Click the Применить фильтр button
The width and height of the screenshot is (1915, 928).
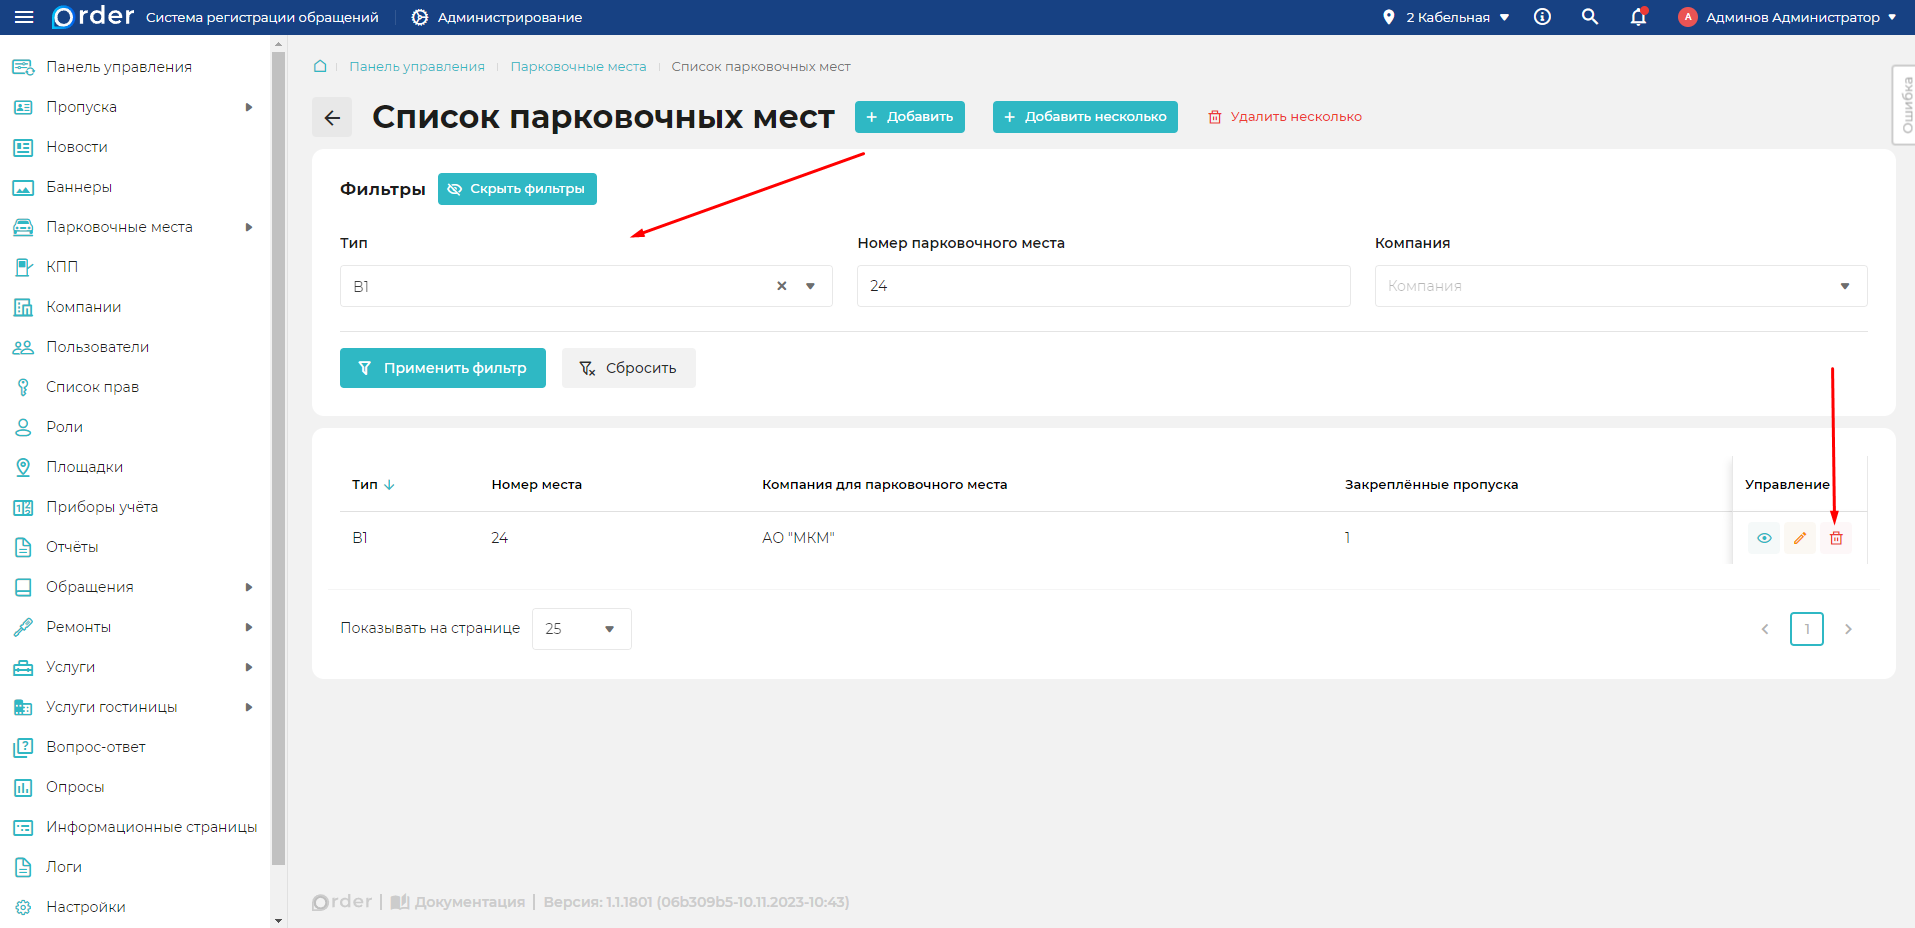[443, 368]
